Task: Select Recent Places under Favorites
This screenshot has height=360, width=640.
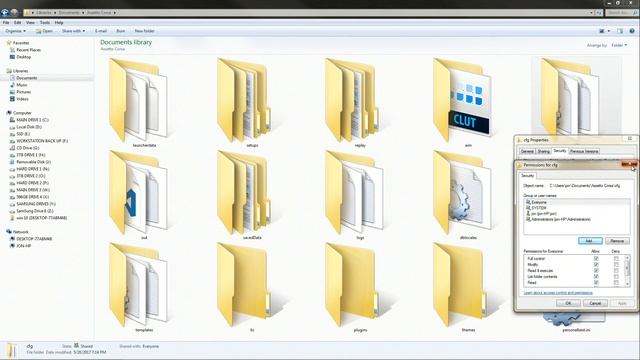Action: [x=25, y=50]
